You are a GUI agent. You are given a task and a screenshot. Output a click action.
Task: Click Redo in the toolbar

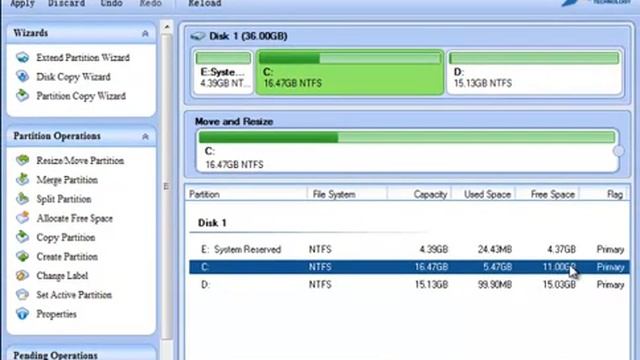click(x=151, y=3)
